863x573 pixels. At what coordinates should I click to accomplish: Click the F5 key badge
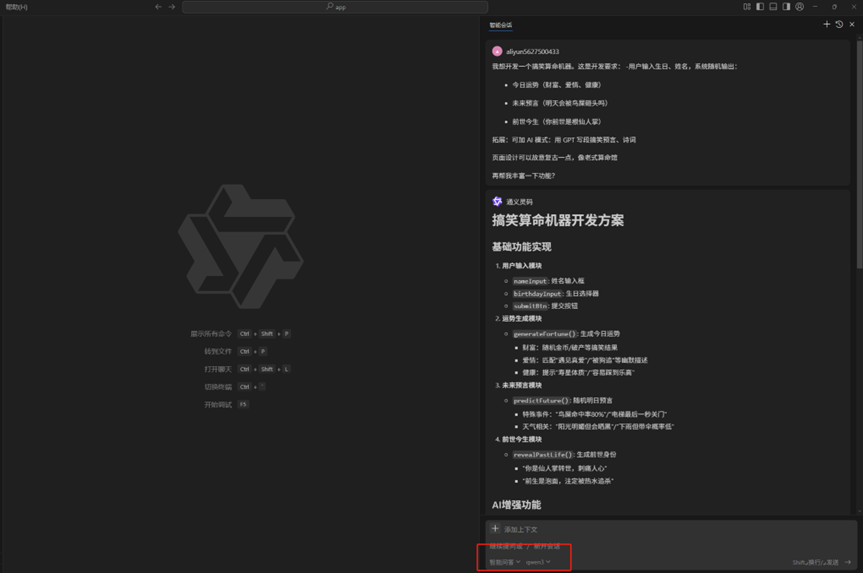pyautogui.click(x=243, y=405)
